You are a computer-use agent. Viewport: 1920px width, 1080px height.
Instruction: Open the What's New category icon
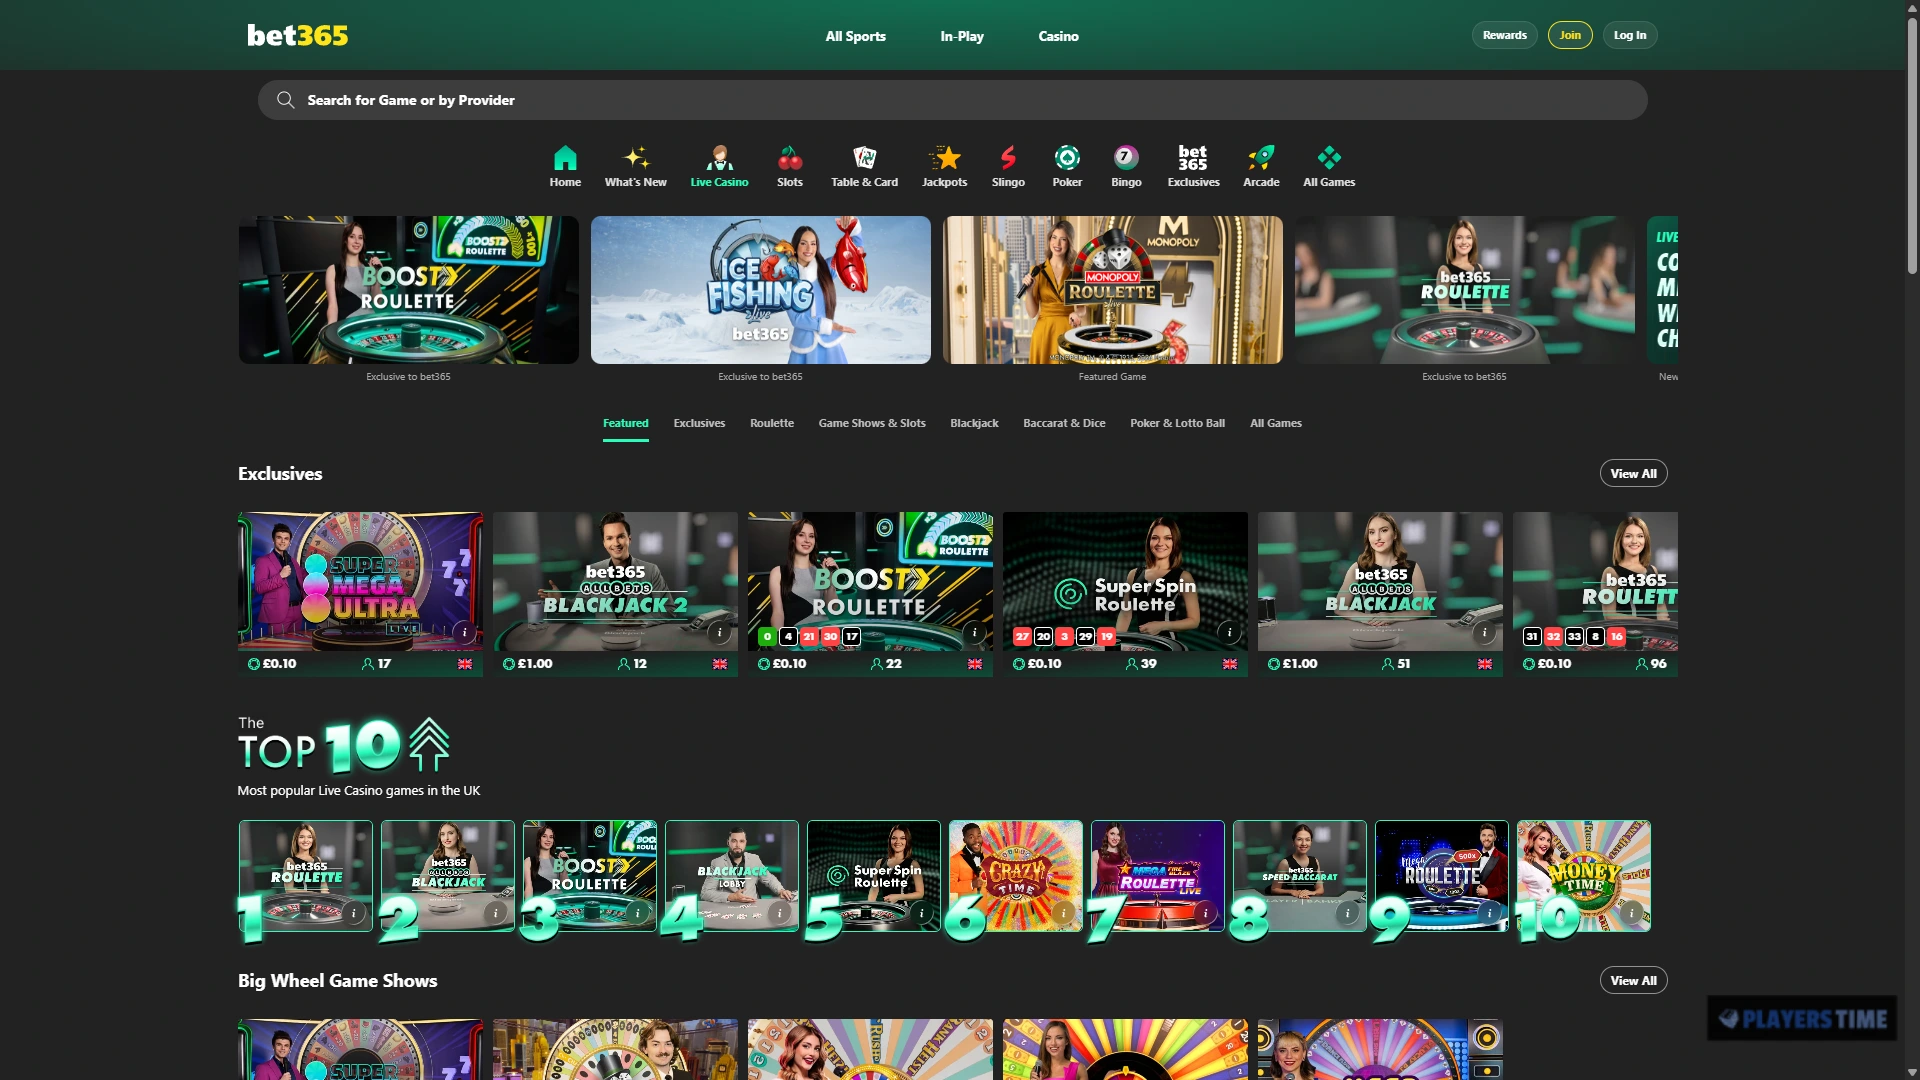[635, 166]
